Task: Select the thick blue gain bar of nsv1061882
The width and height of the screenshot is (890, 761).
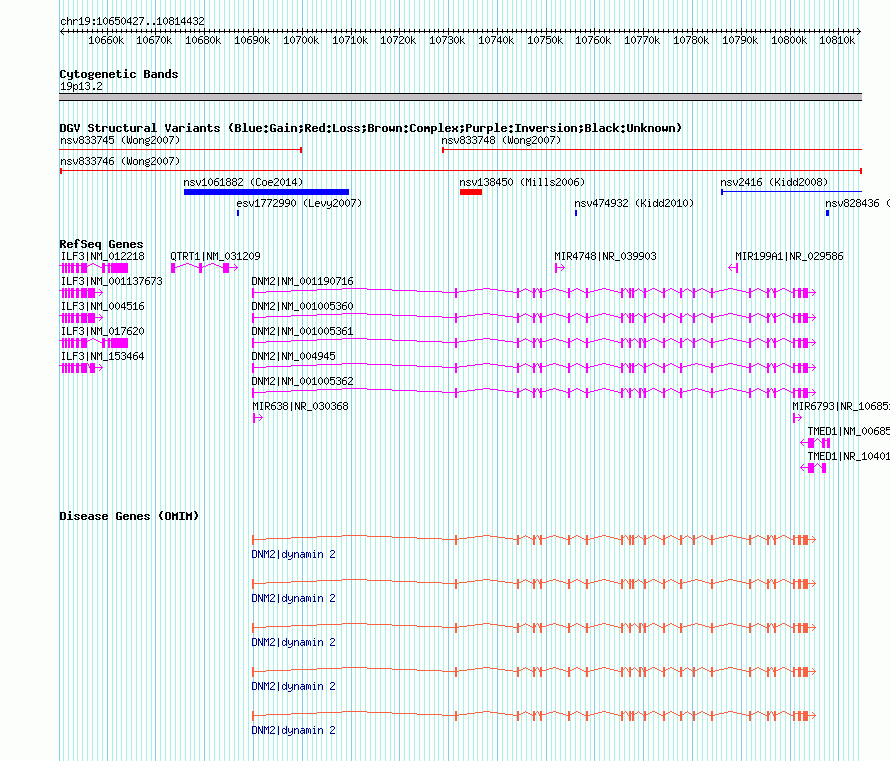Action: [x=266, y=192]
